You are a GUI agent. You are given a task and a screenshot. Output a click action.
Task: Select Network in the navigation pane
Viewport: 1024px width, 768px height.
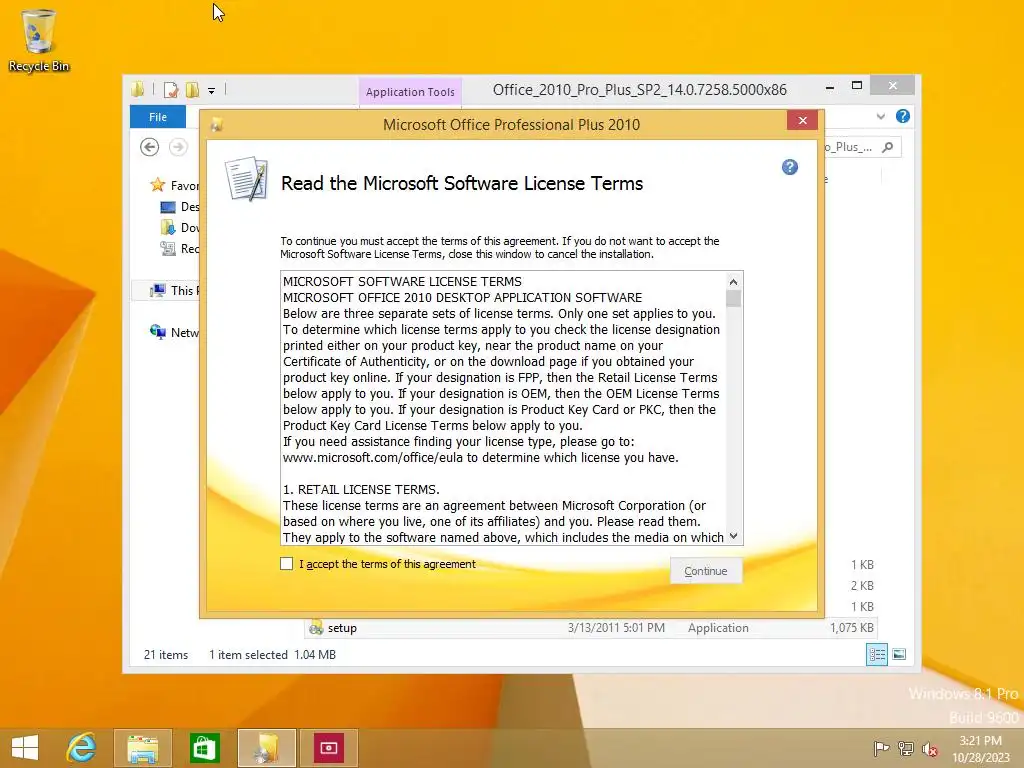174,332
